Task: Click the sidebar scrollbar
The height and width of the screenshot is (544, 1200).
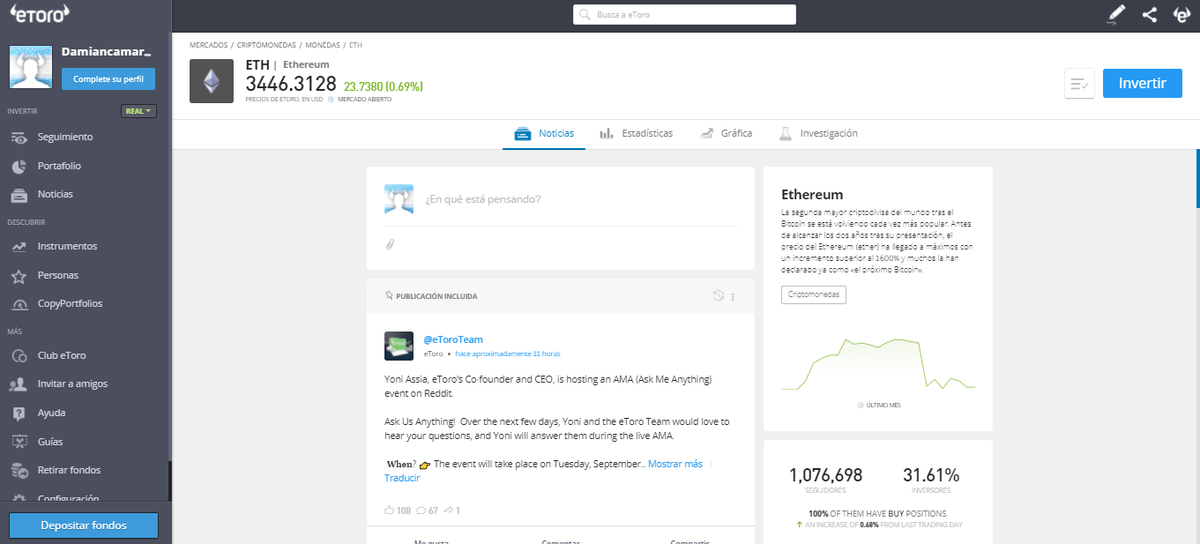Action: pos(169,481)
